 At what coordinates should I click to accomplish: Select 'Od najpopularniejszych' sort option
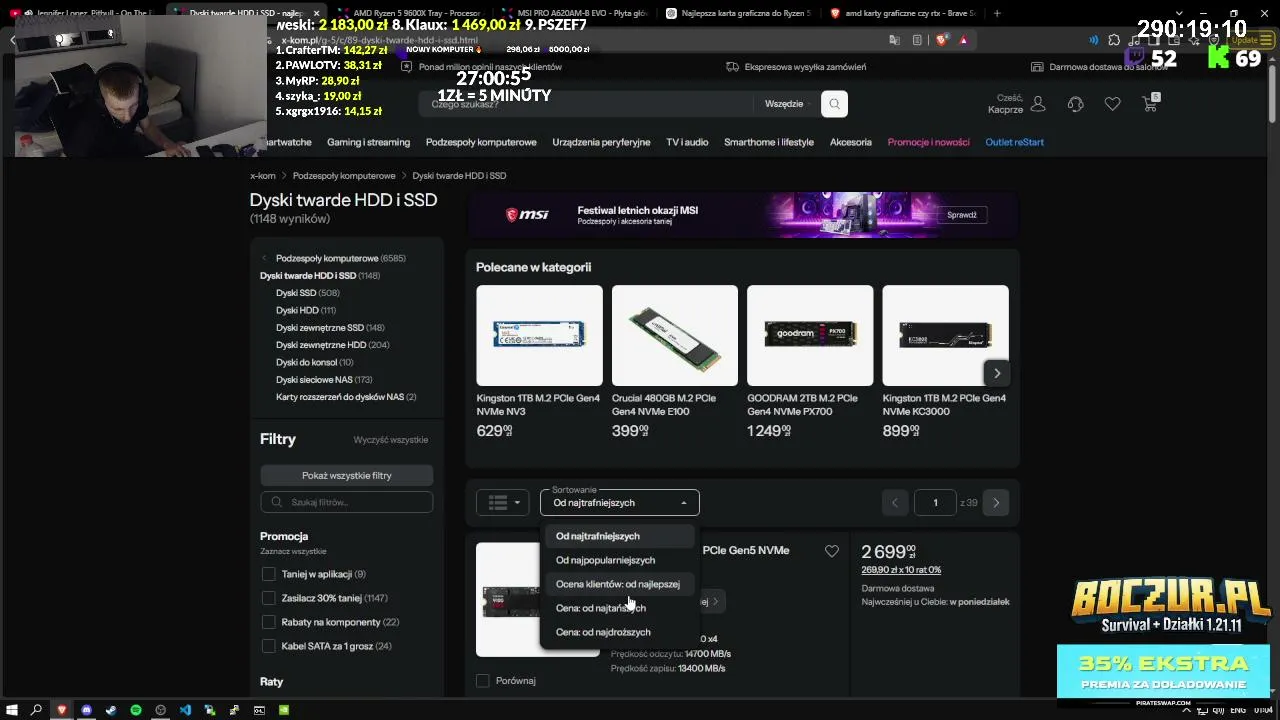click(619, 560)
